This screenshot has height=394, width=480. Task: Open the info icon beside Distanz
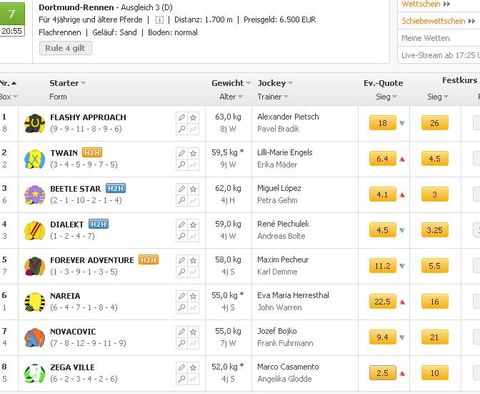click(x=160, y=20)
